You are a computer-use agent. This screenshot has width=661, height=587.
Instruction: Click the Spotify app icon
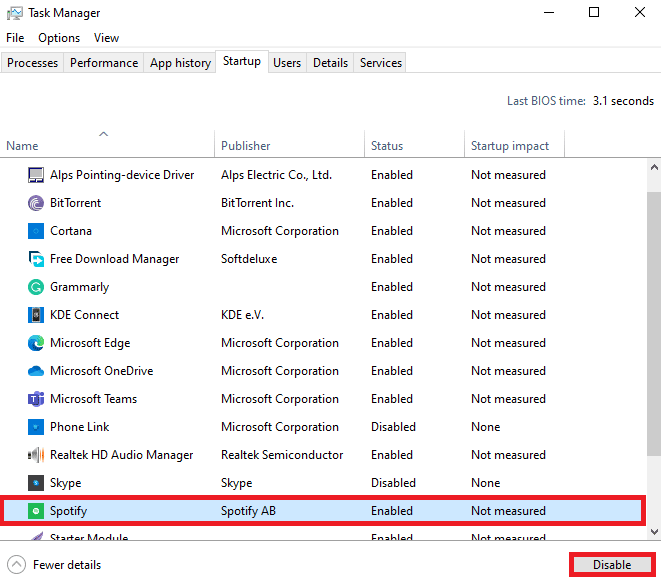(x=36, y=511)
